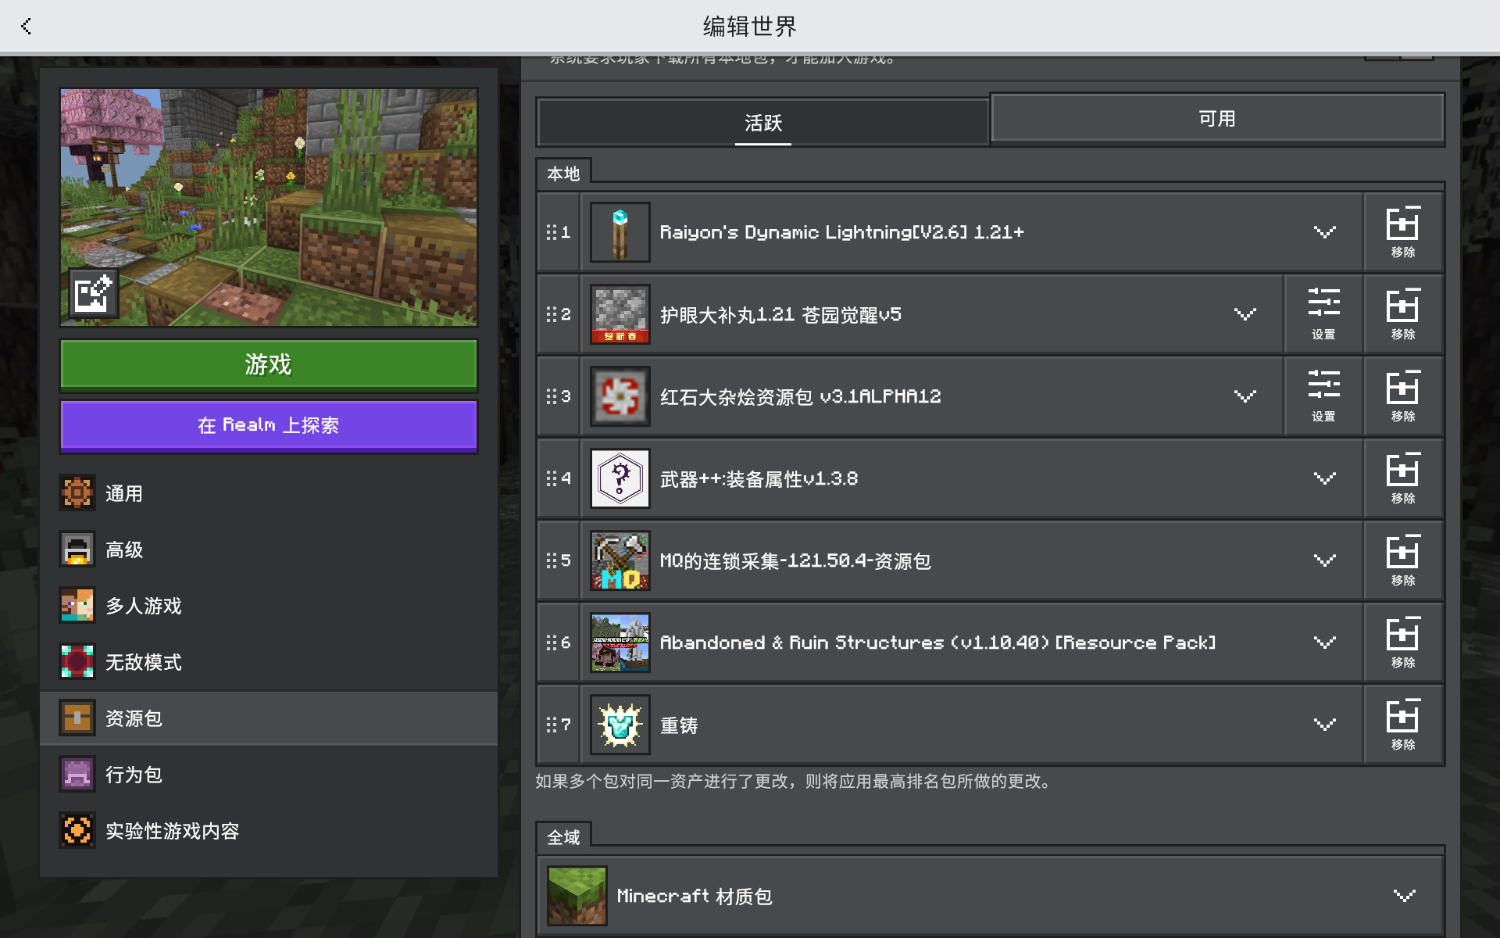This screenshot has width=1500, height=938.
Task: Open 设置 for 护眼大补丸1.21 pack
Action: (x=1323, y=314)
